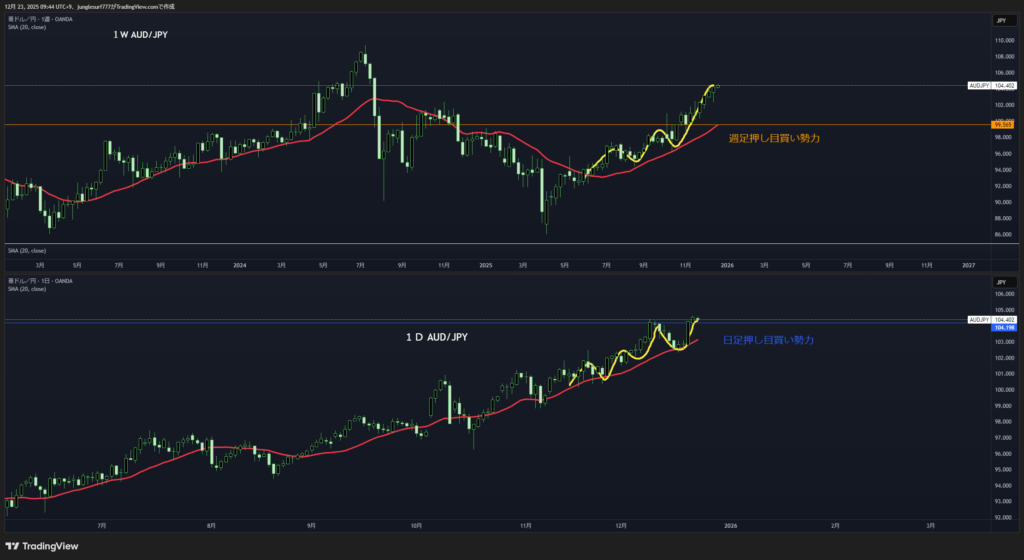Viewport: 1024px width, 560px height.
Task: Select the blue 104.198 price label
Action: [1003, 328]
